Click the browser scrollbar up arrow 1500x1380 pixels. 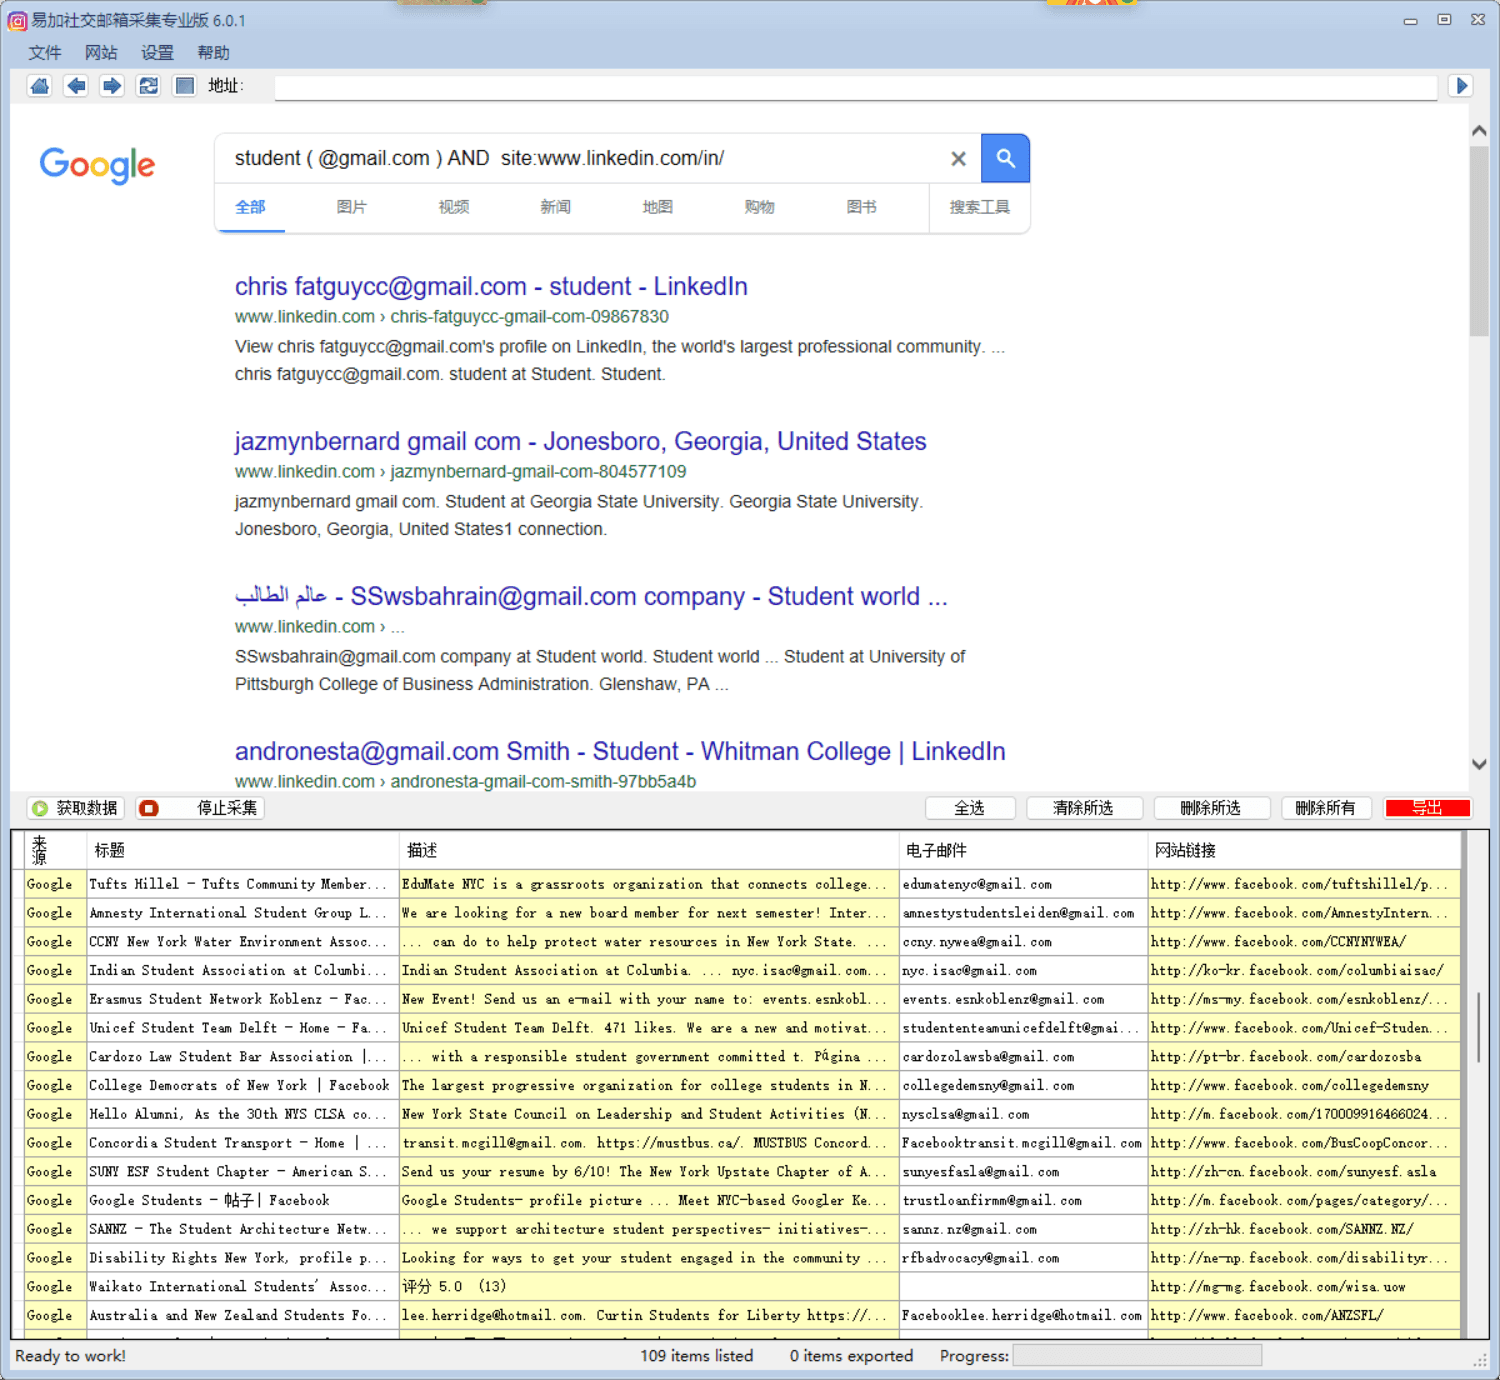tap(1479, 131)
